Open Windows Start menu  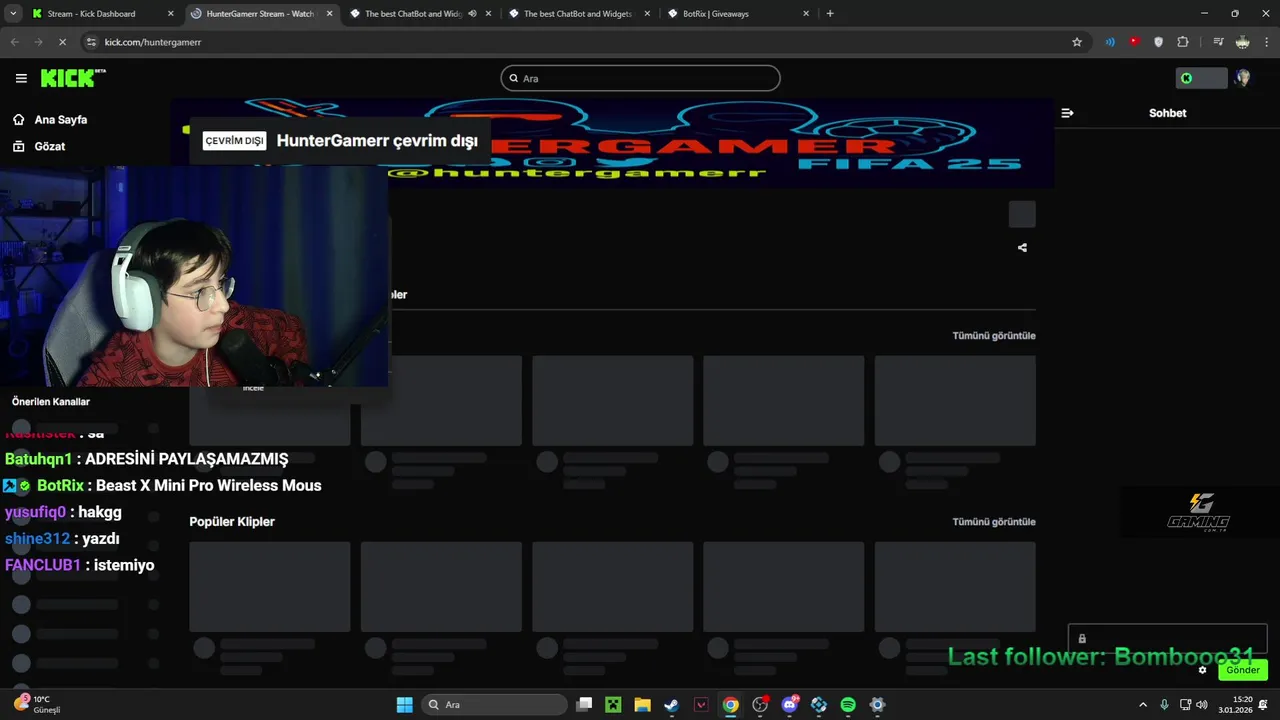(x=404, y=705)
